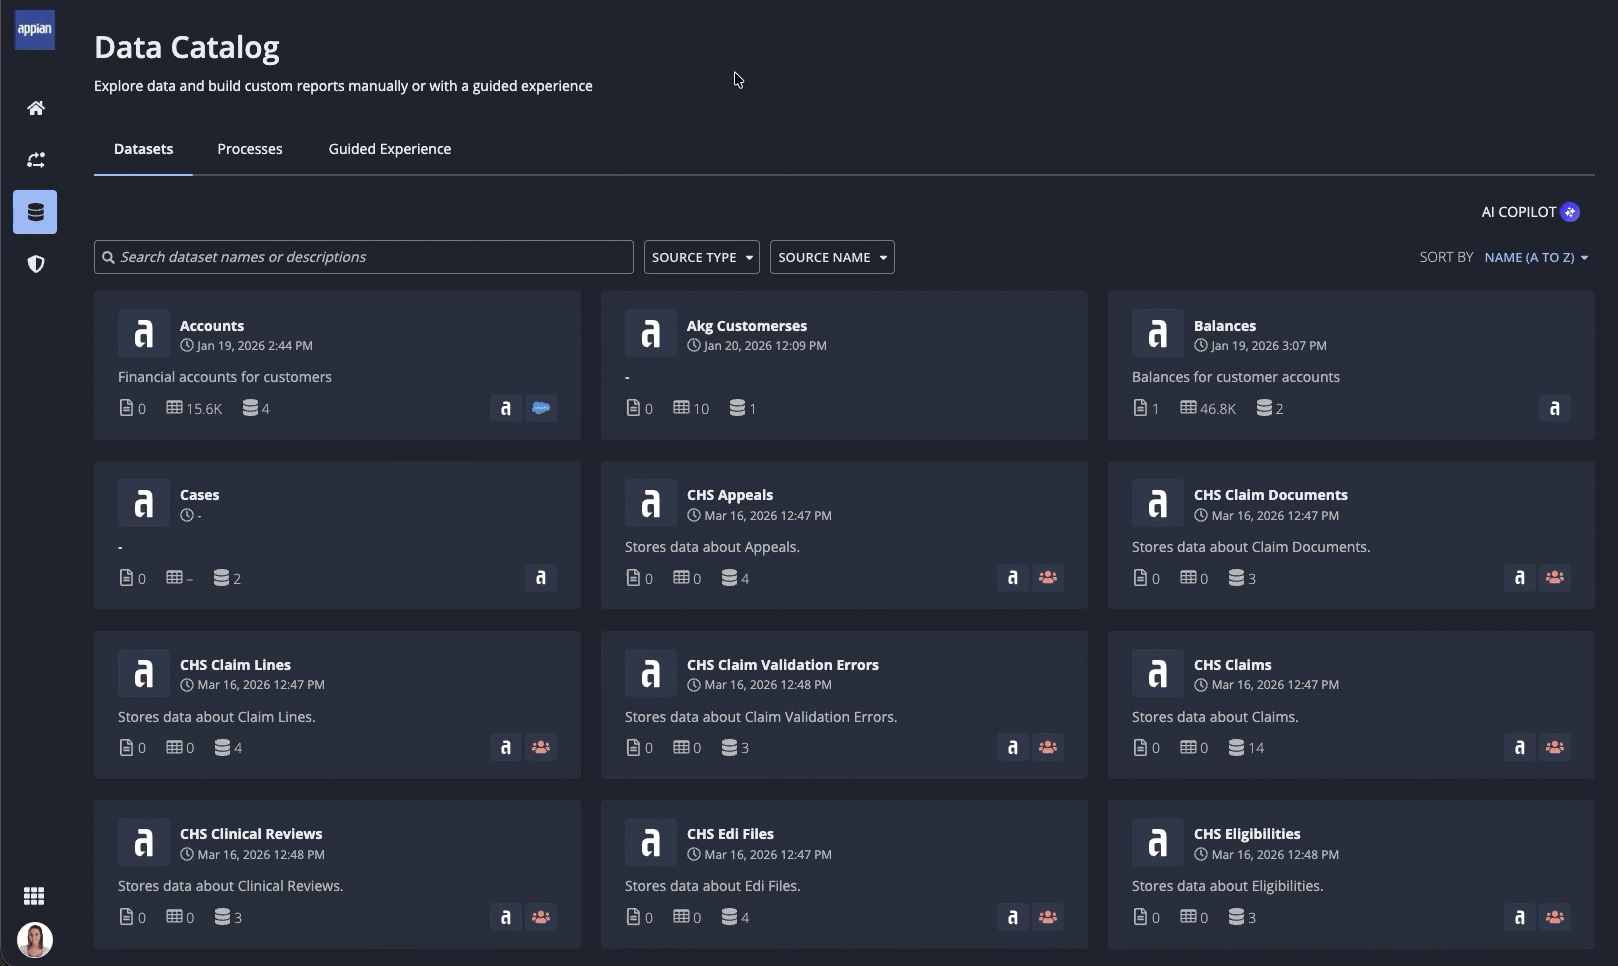Click the search dataset names input field
The height and width of the screenshot is (966, 1618).
[x=364, y=257]
